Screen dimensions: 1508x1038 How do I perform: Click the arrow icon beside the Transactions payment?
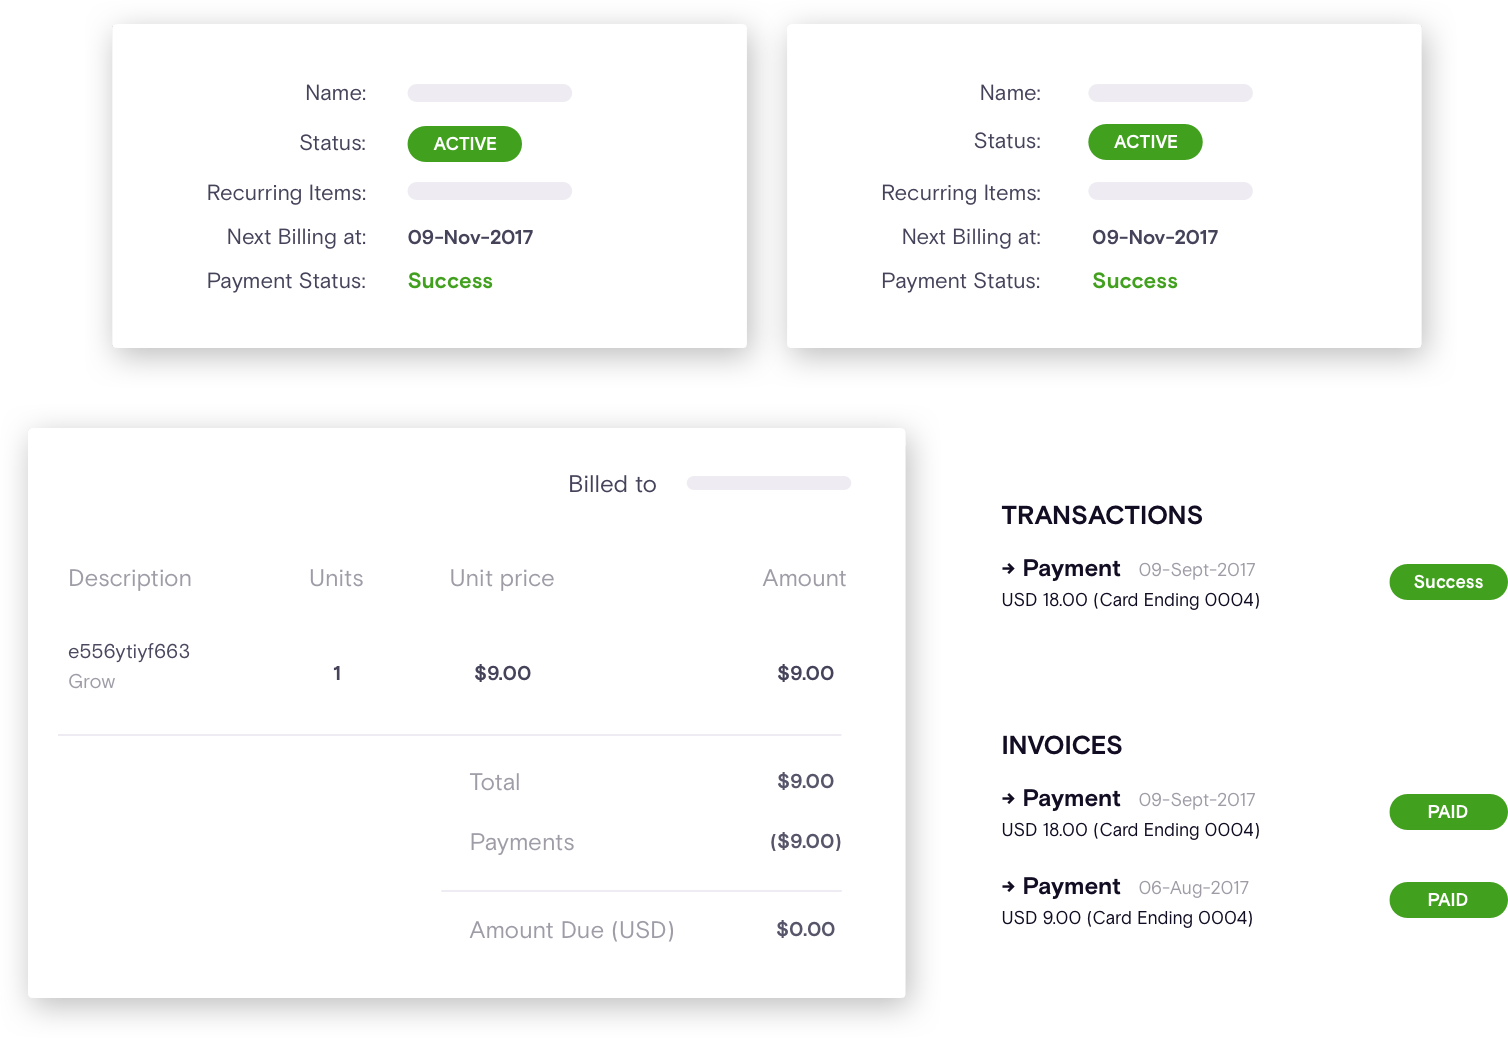point(1008,569)
